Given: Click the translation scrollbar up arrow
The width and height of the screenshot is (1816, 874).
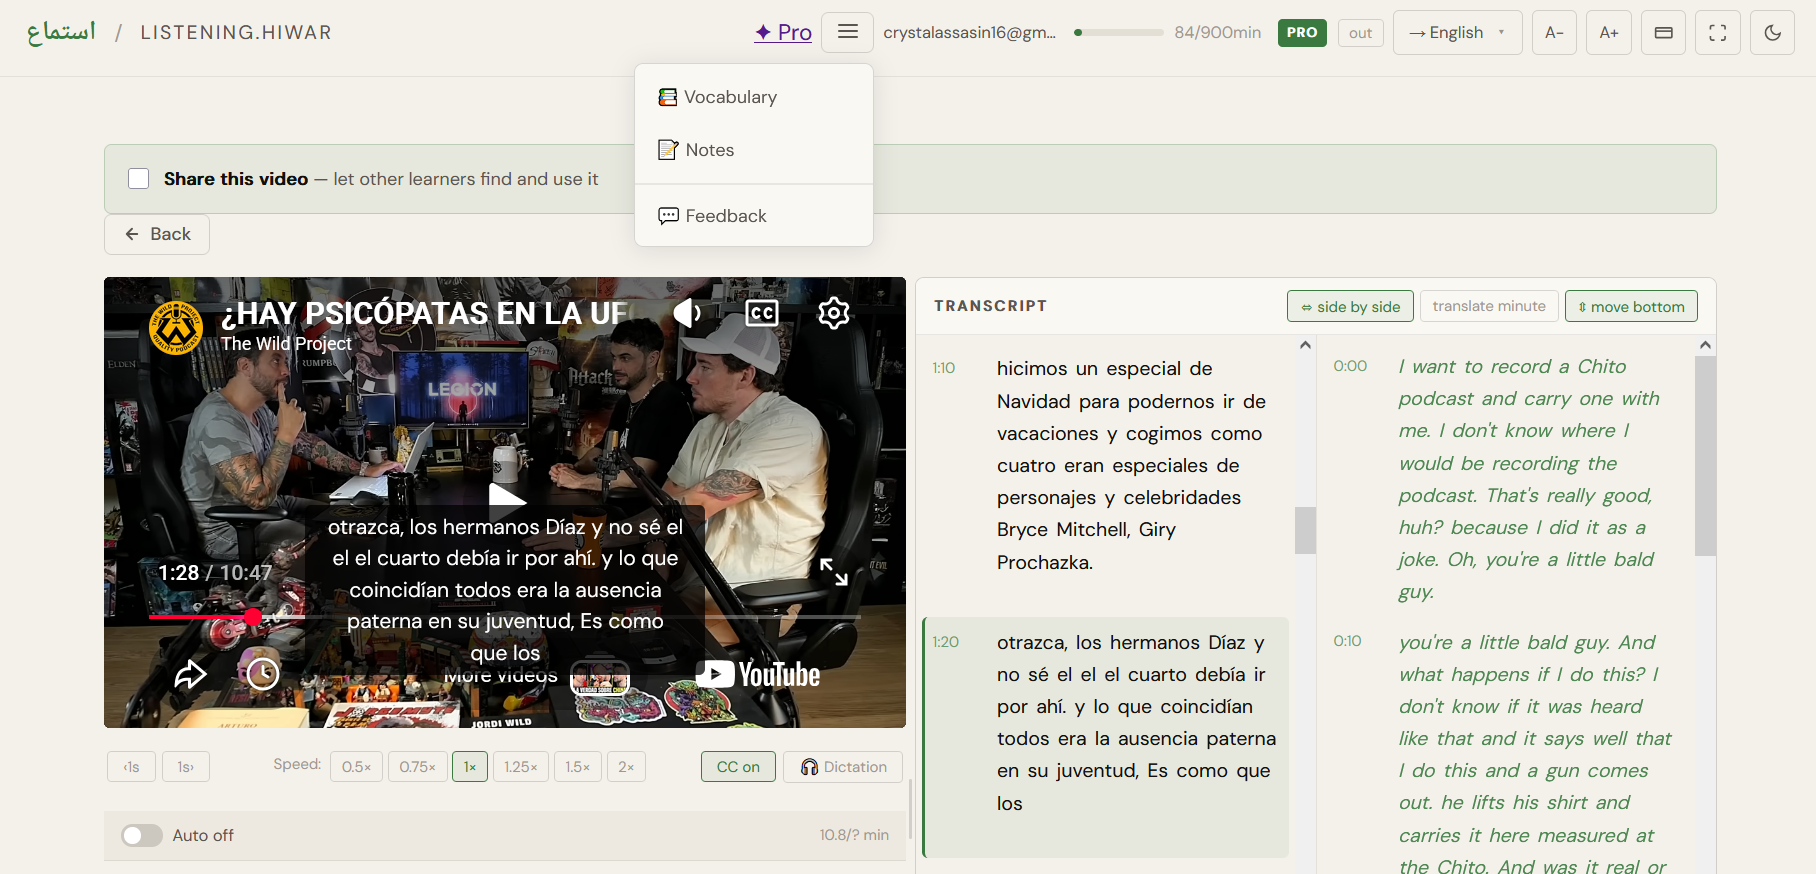Looking at the screenshot, I should pyautogui.click(x=1705, y=345).
